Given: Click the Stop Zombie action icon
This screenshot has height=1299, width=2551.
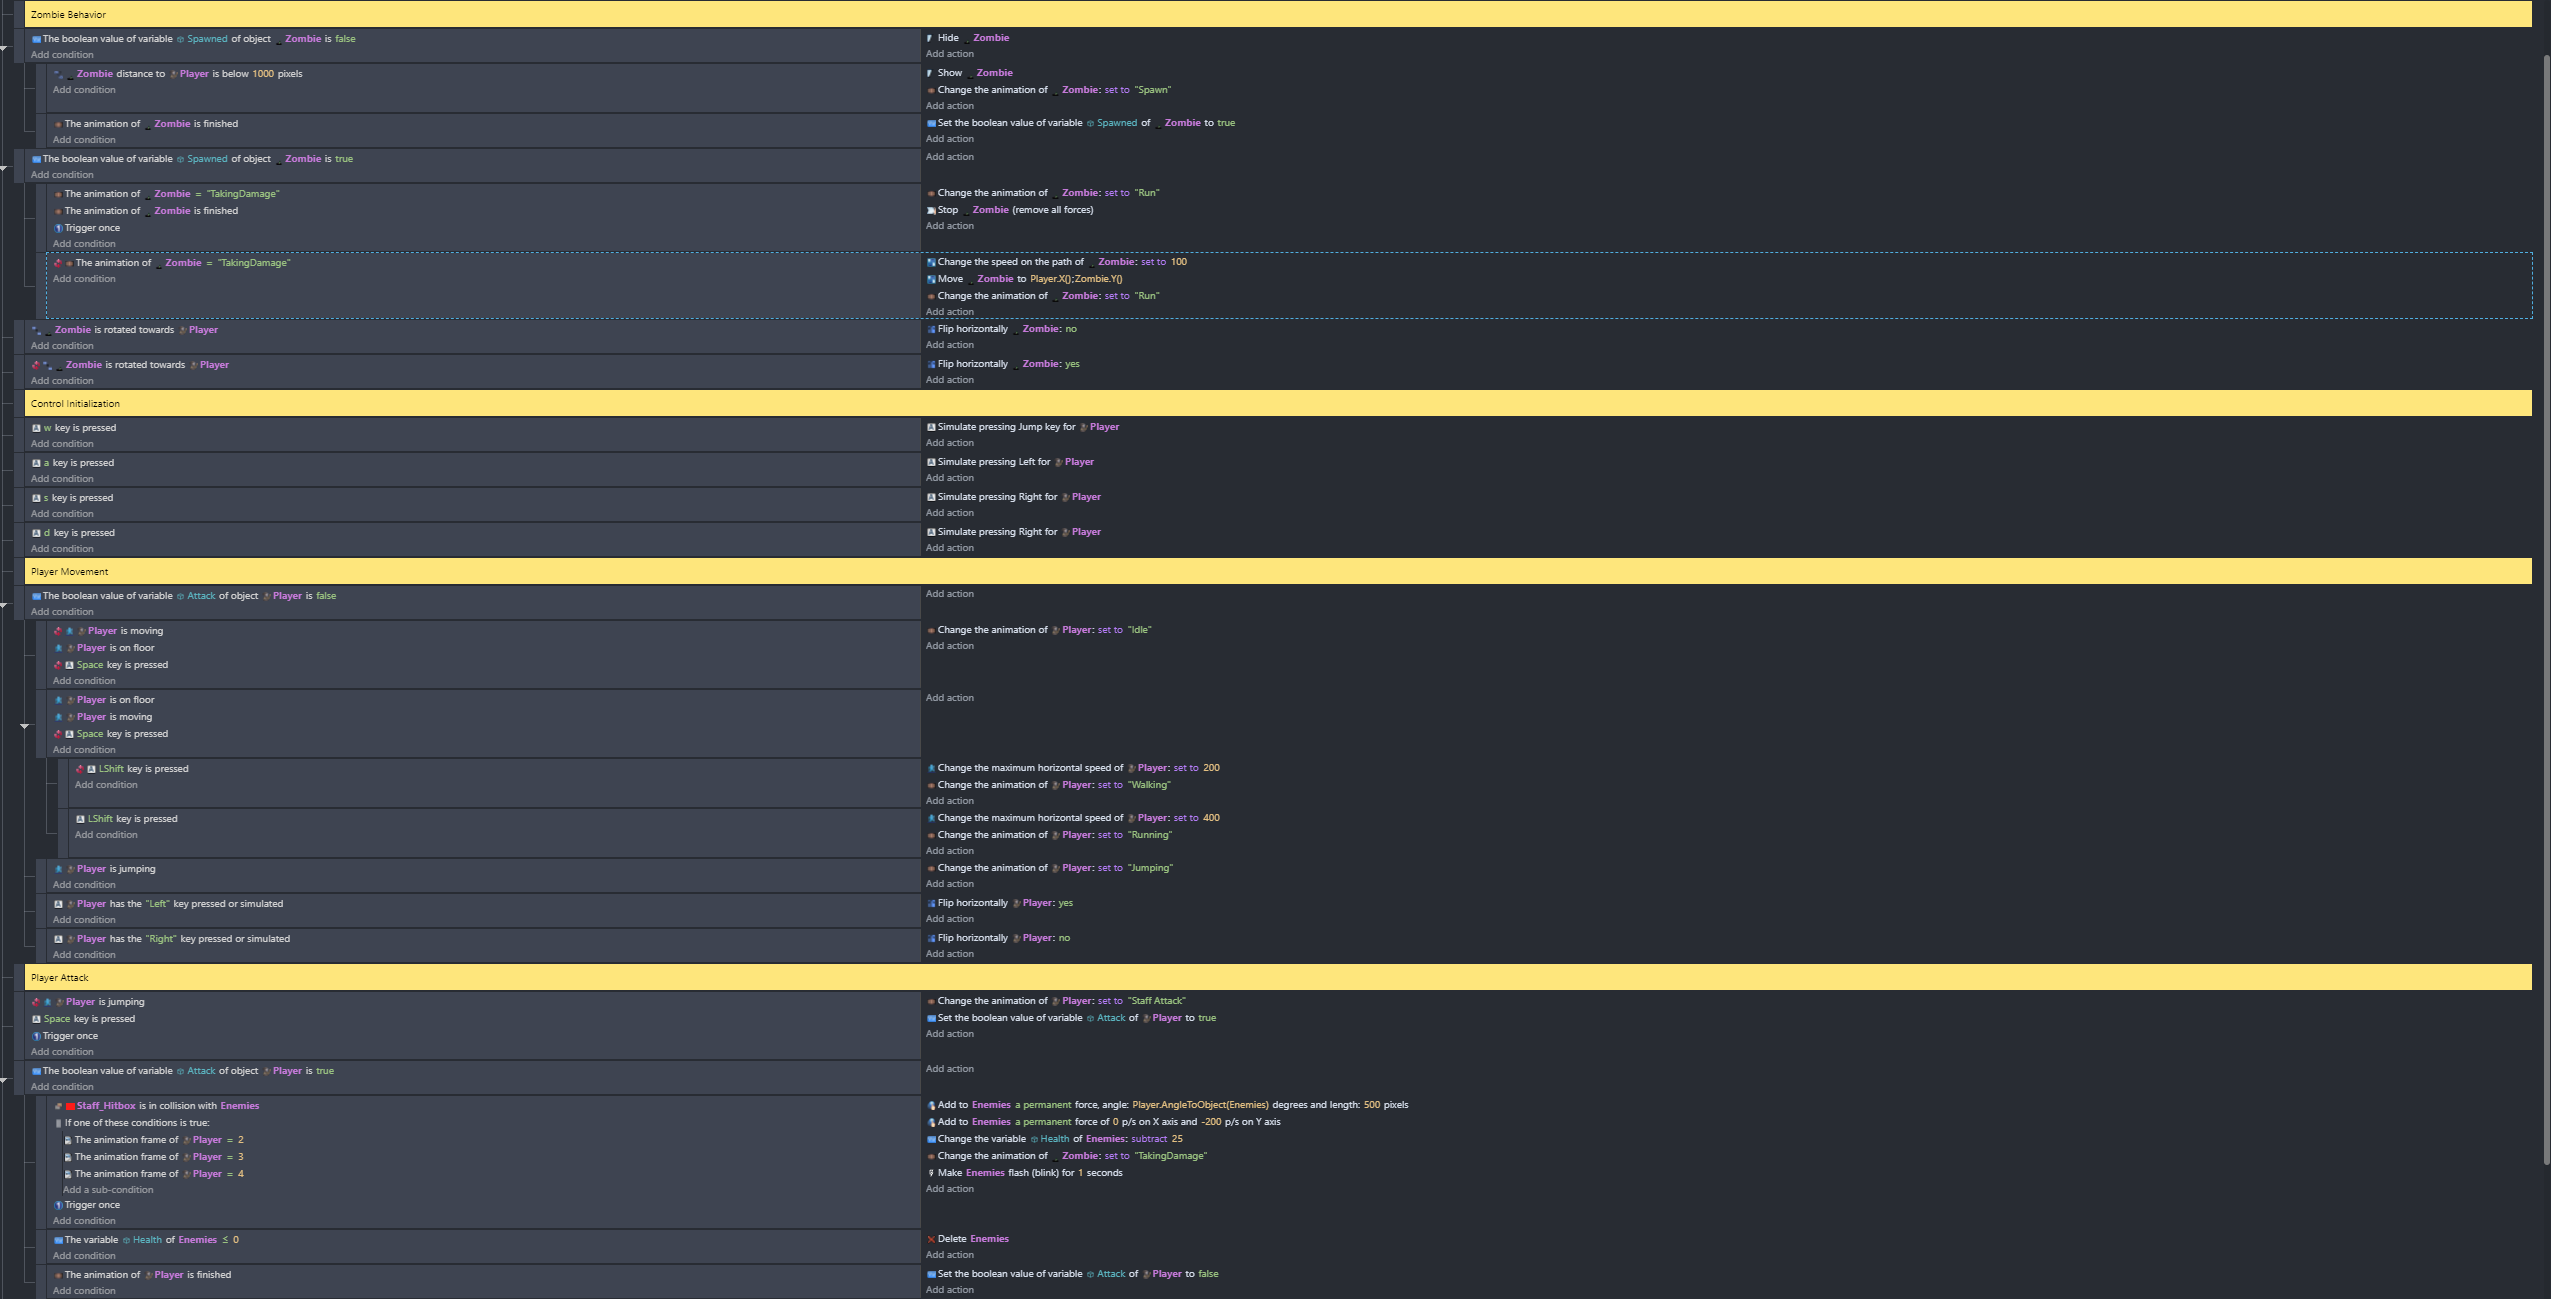Looking at the screenshot, I should pos(931,210).
